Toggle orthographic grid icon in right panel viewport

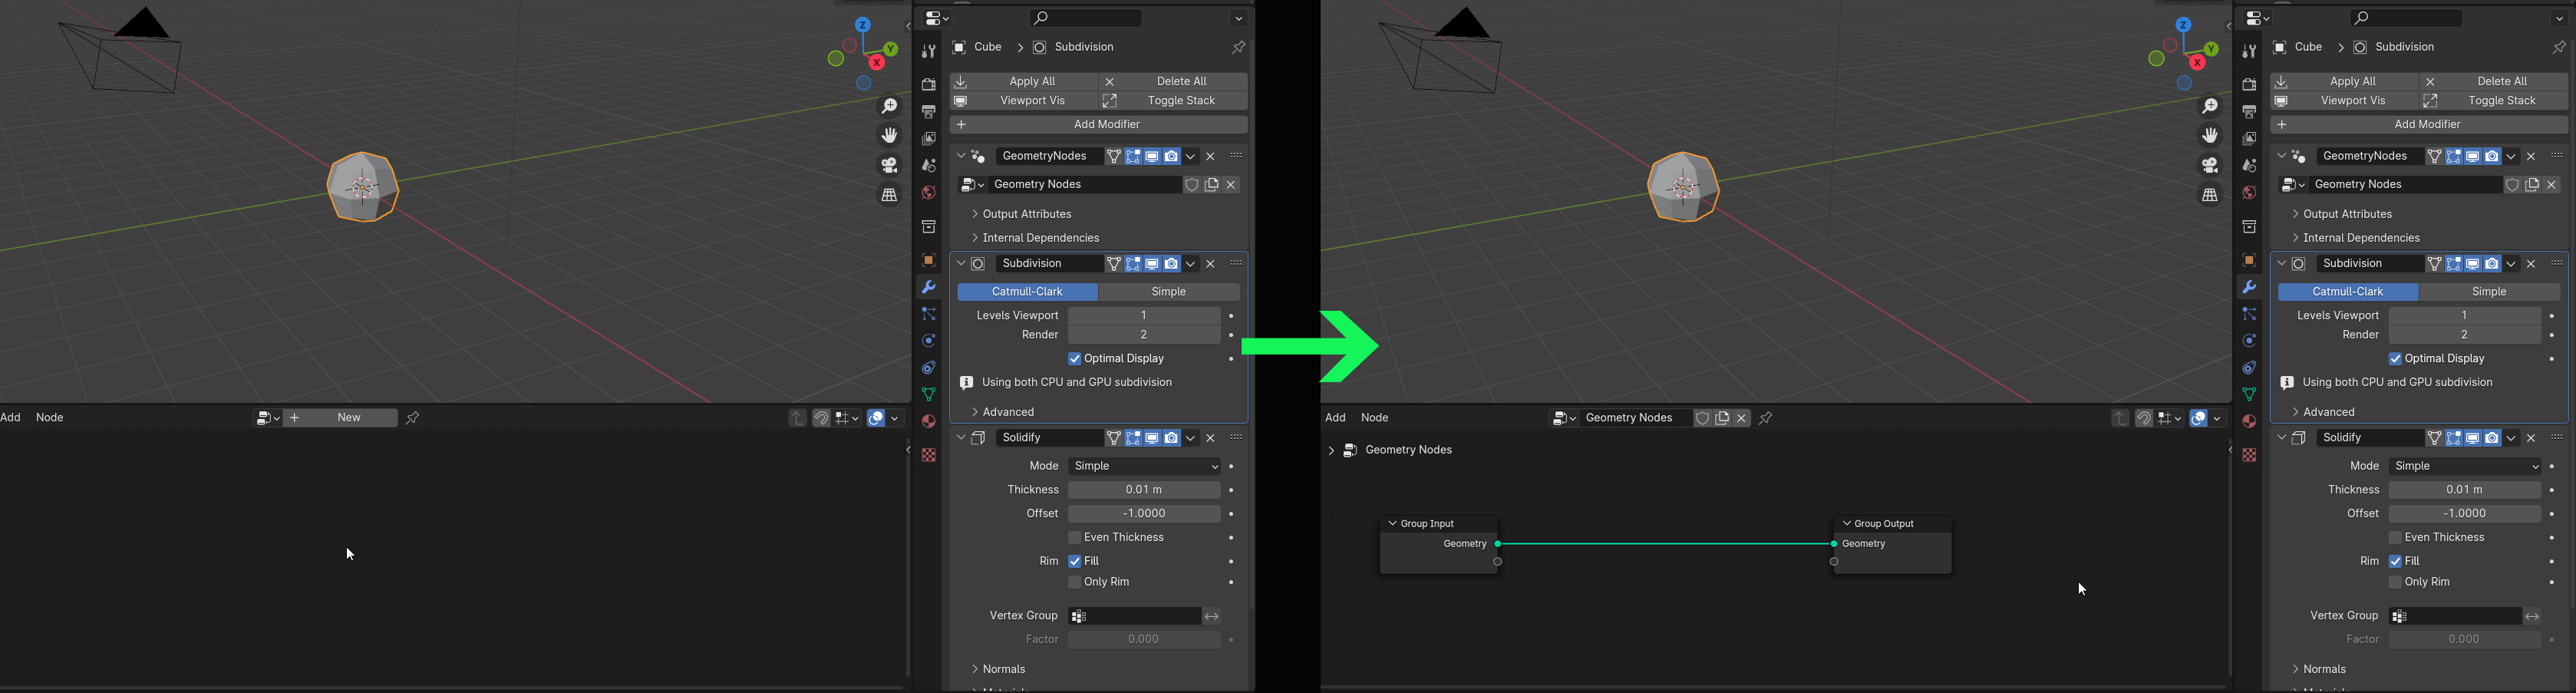tap(2209, 195)
